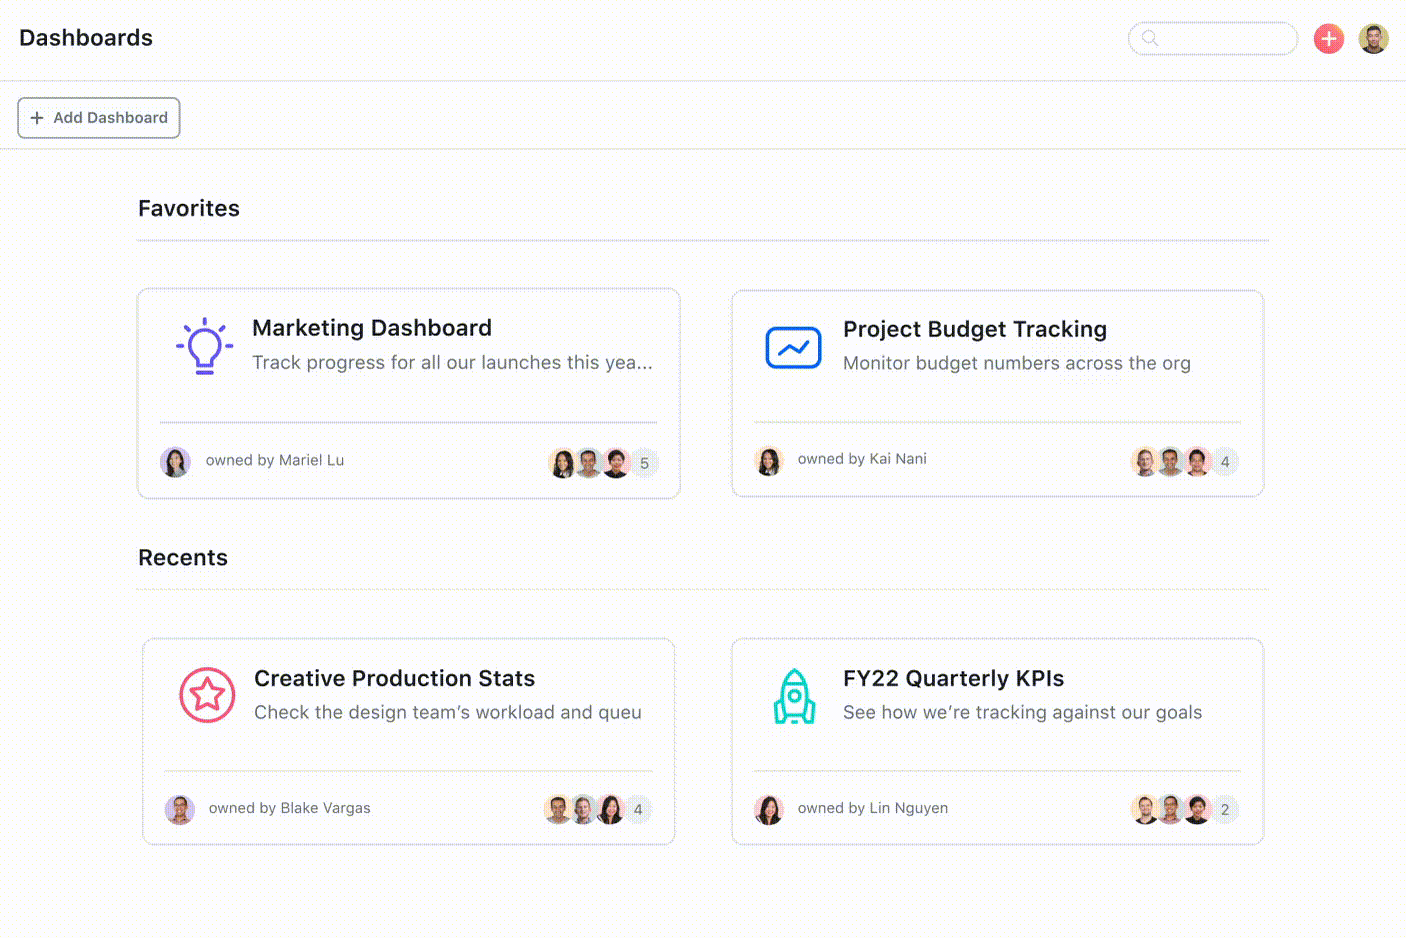Click the FY22 Quarterly KPIs rocket icon
This screenshot has width=1406, height=938.
(794, 696)
